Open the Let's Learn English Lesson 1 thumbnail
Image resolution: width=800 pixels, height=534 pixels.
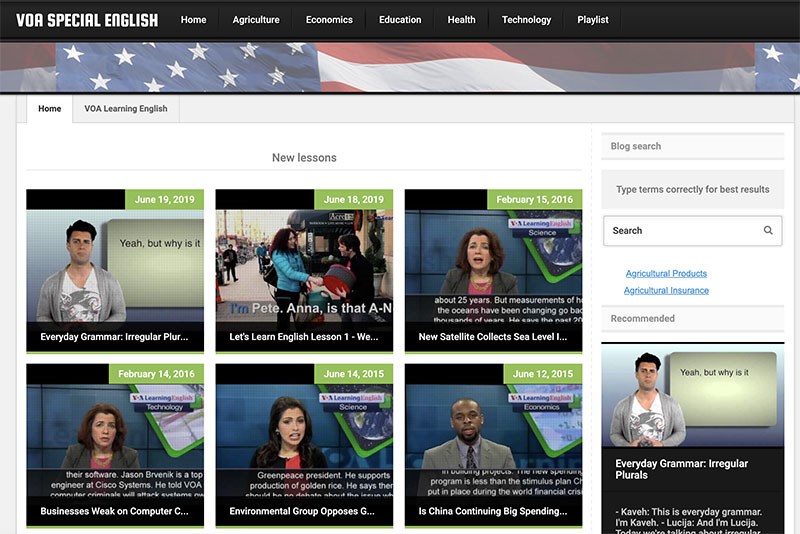click(304, 271)
